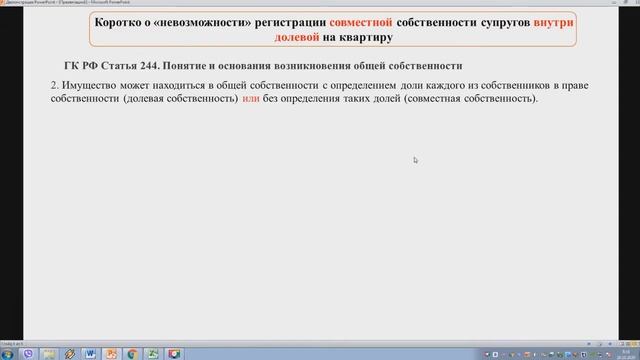Open Google Chrome from the taskbar
The height and width of the screenshot is (360, 640).
click(x=132, y=354)
